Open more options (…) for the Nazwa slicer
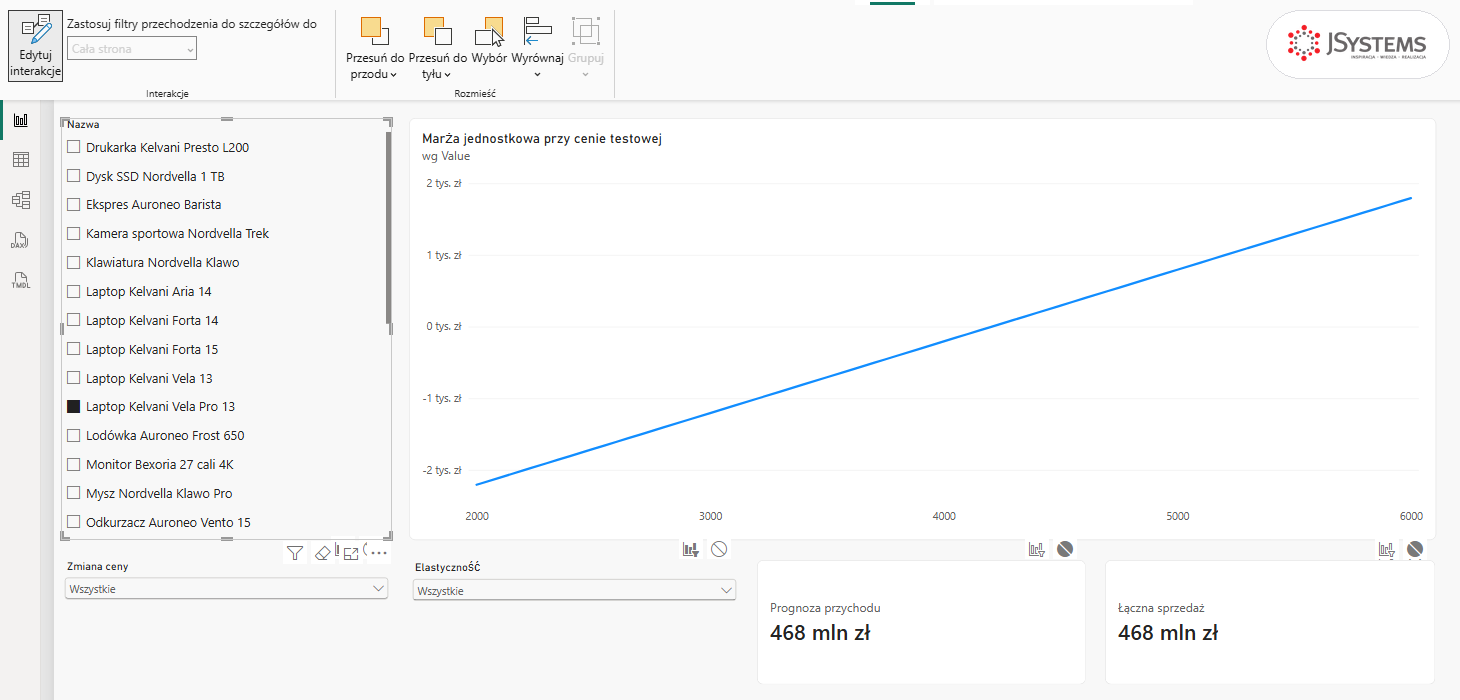 pos(378,552)
